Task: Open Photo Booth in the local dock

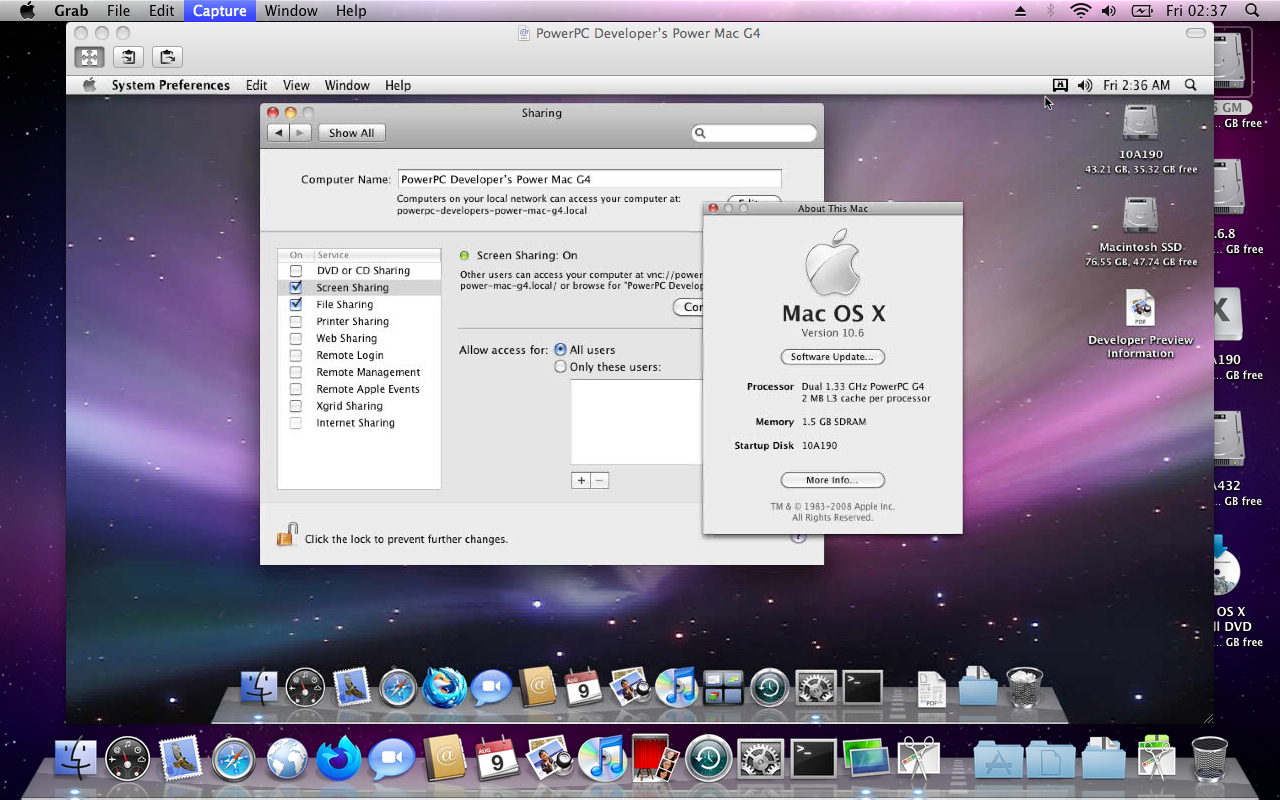Action: tap(655, 760)
